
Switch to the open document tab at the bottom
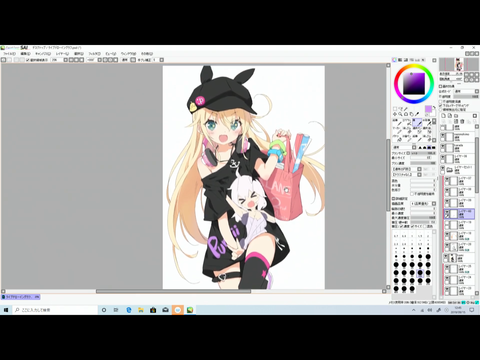(x=21, y=296)
